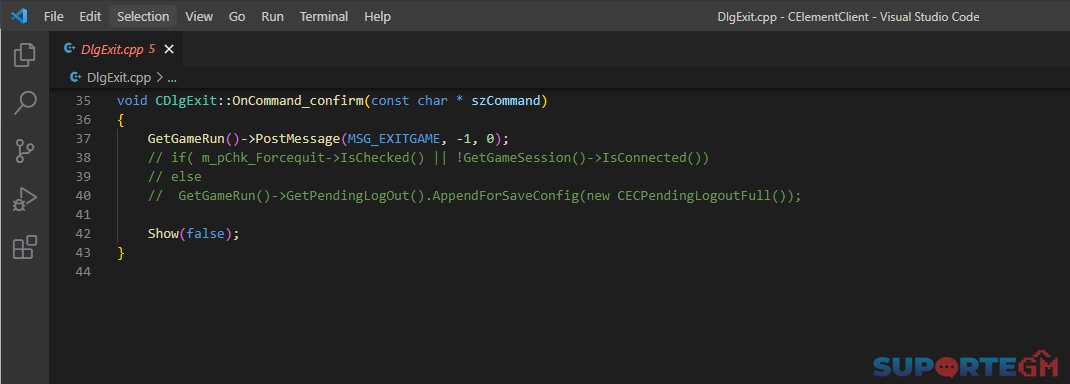This screenshot has width=1070, height=384.
Task: Click the C++ file icon in breadcrumb
Action: pyautogui.click(x=76, y=77)
